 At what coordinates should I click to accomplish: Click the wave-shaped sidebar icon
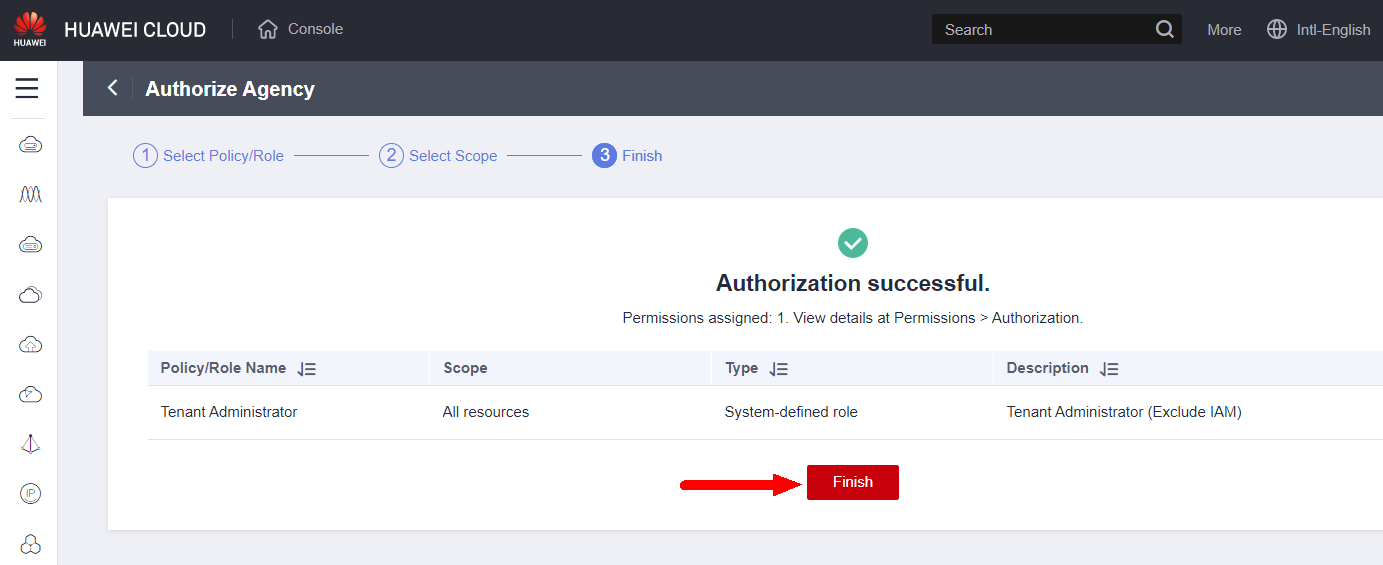30,194
